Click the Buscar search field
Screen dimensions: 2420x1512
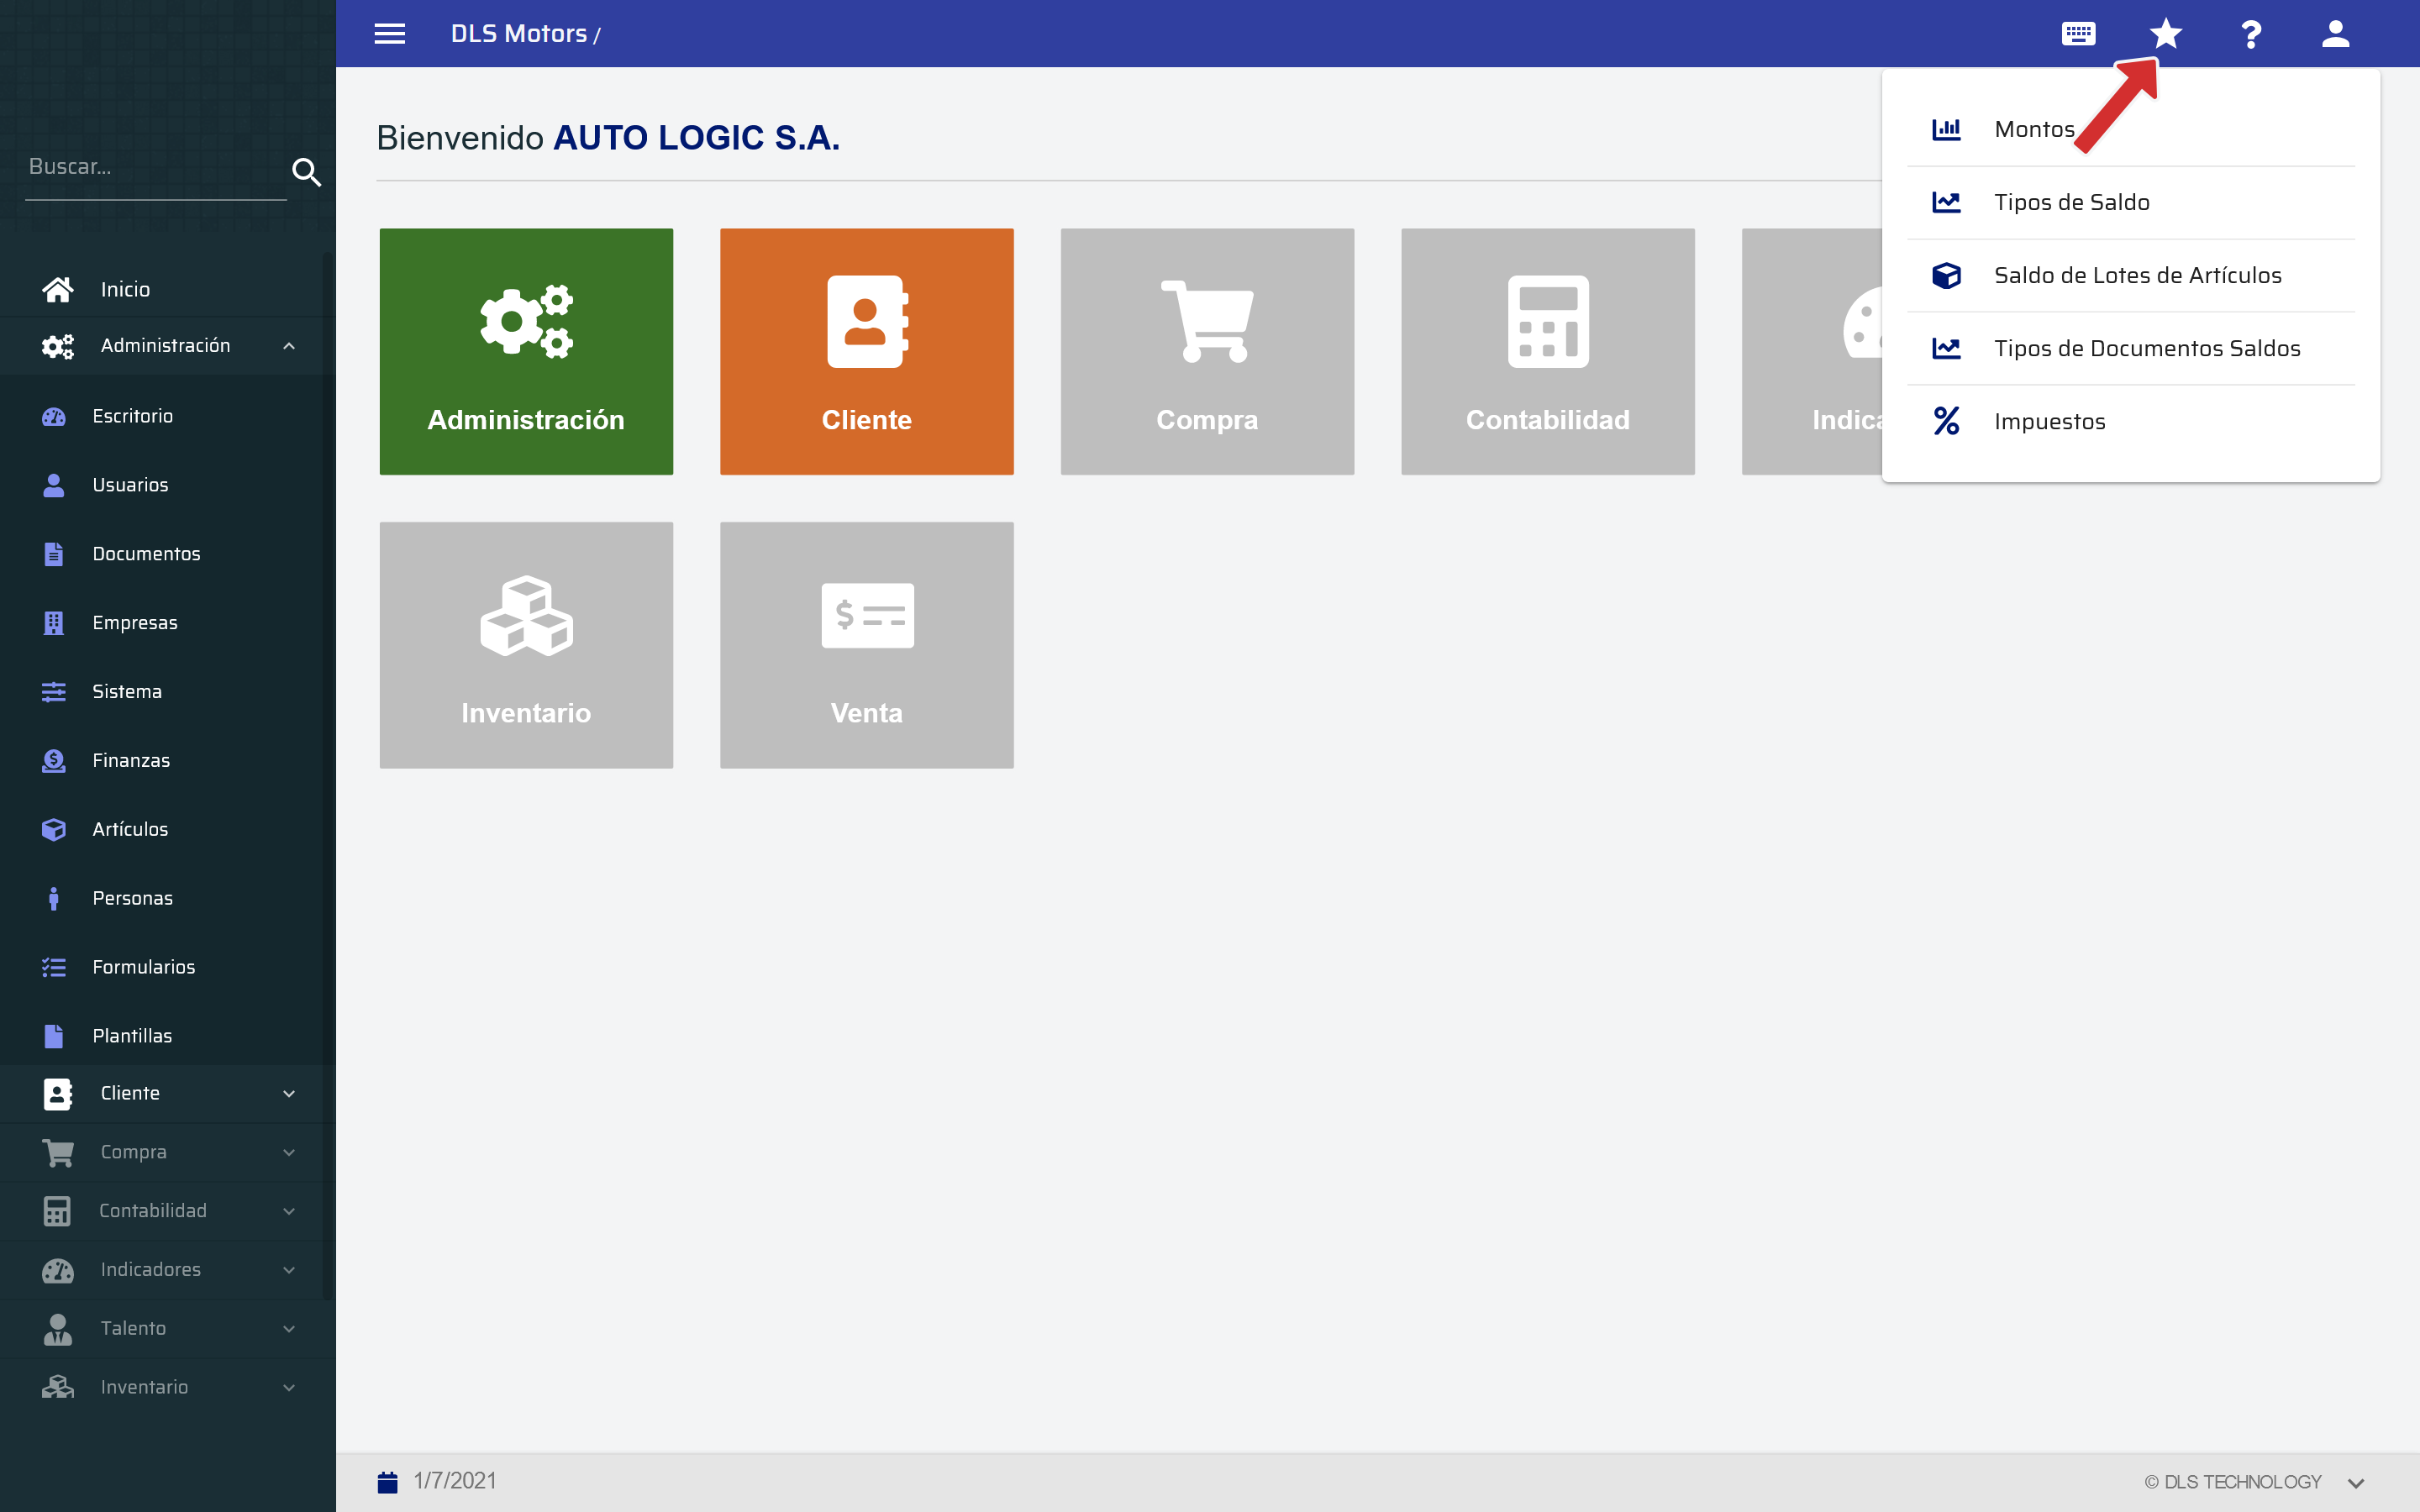[150, 167]
